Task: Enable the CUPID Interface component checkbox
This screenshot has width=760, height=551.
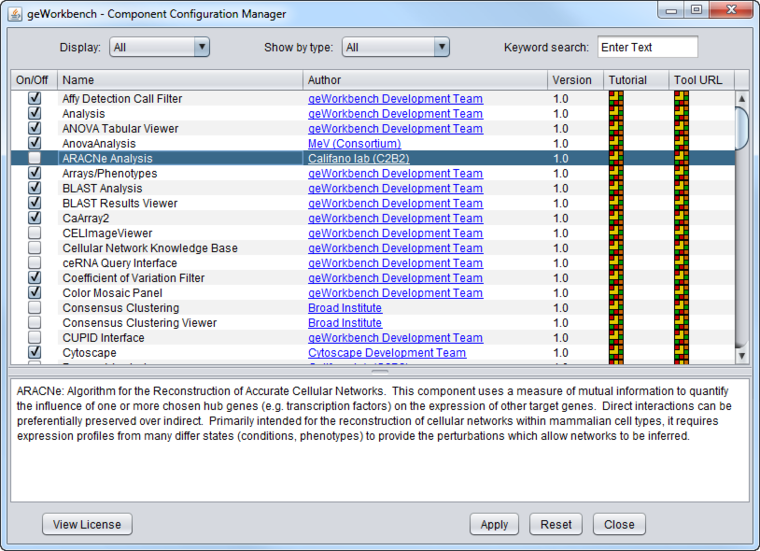Action: [35, 338]
